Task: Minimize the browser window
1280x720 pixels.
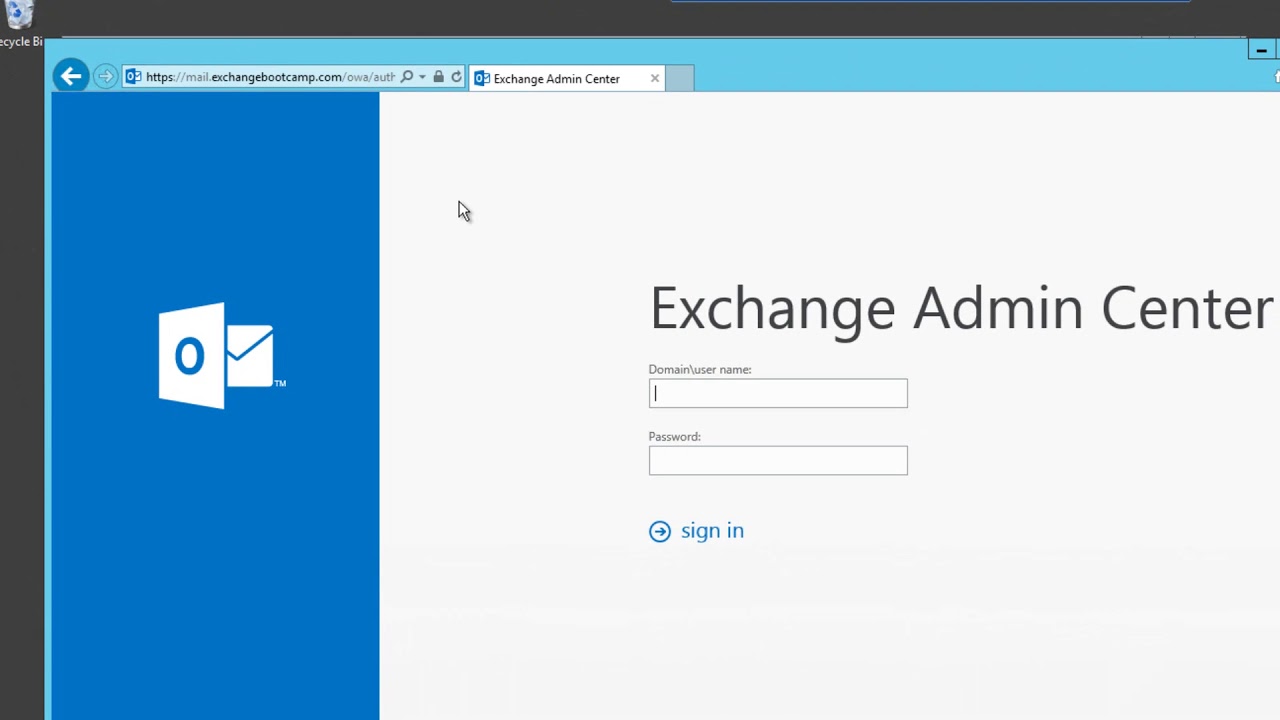Action: [x=1262, y=50]
